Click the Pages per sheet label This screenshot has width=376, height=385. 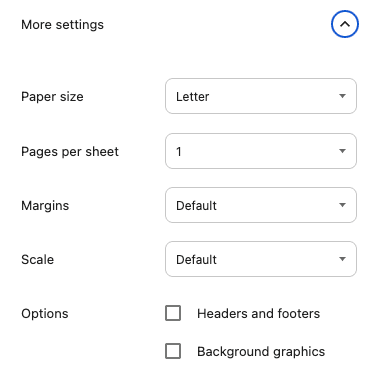[x=70, y=152]
